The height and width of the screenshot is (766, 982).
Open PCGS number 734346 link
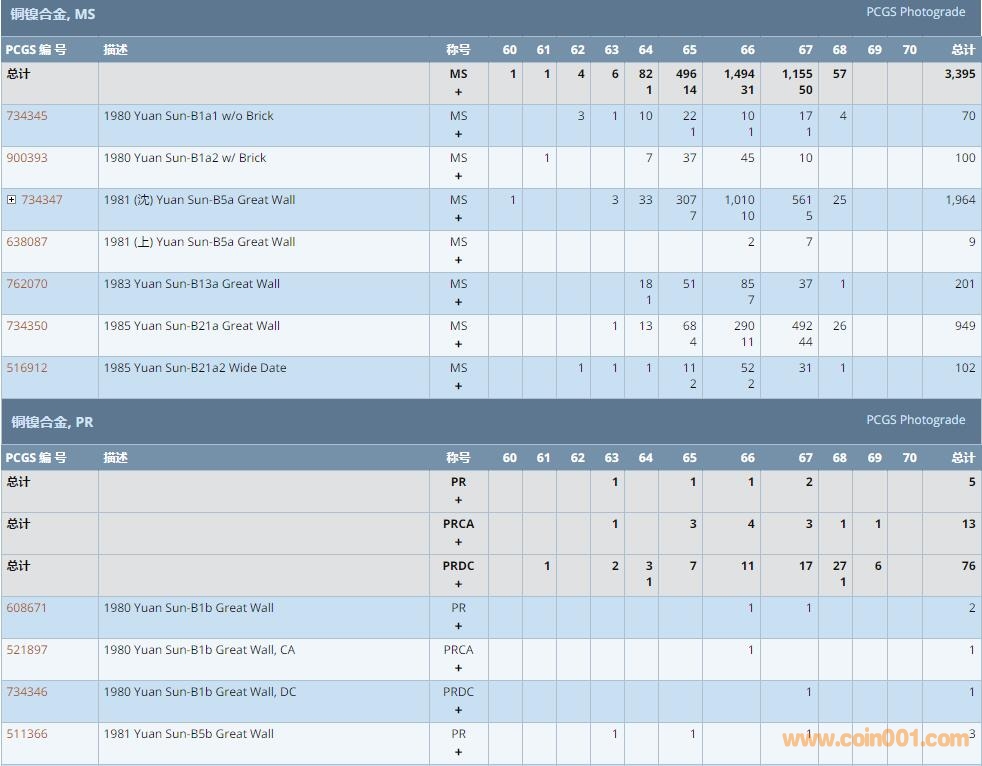tap(27, 692)
